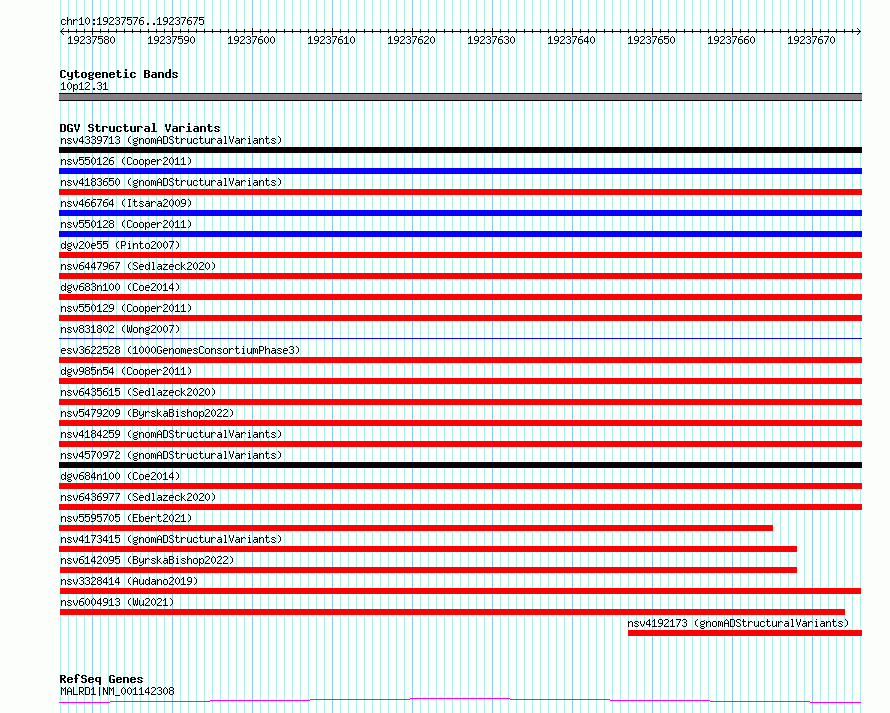The width and height of the screenshot is (890, 713).
Task: Open variant dgv683n100 (Coe2014)
Action: (120, 287)
